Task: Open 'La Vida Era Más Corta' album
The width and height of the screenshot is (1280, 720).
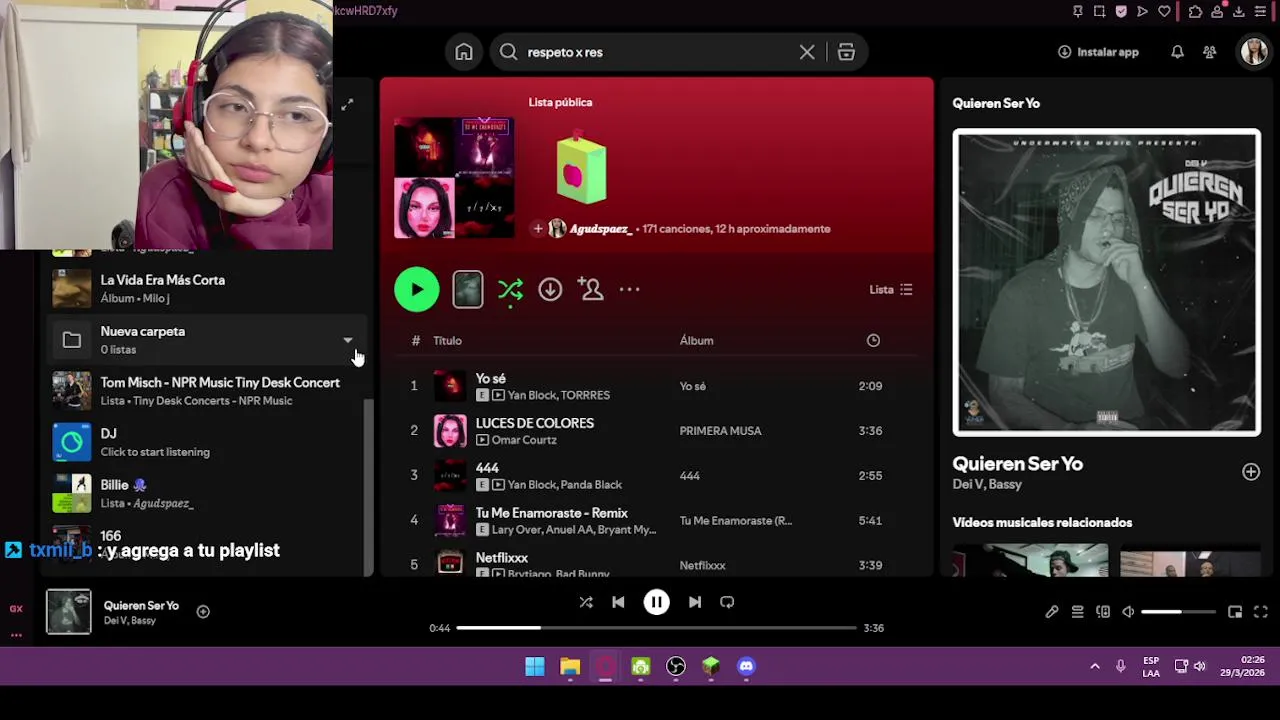Action: (208, 288)
